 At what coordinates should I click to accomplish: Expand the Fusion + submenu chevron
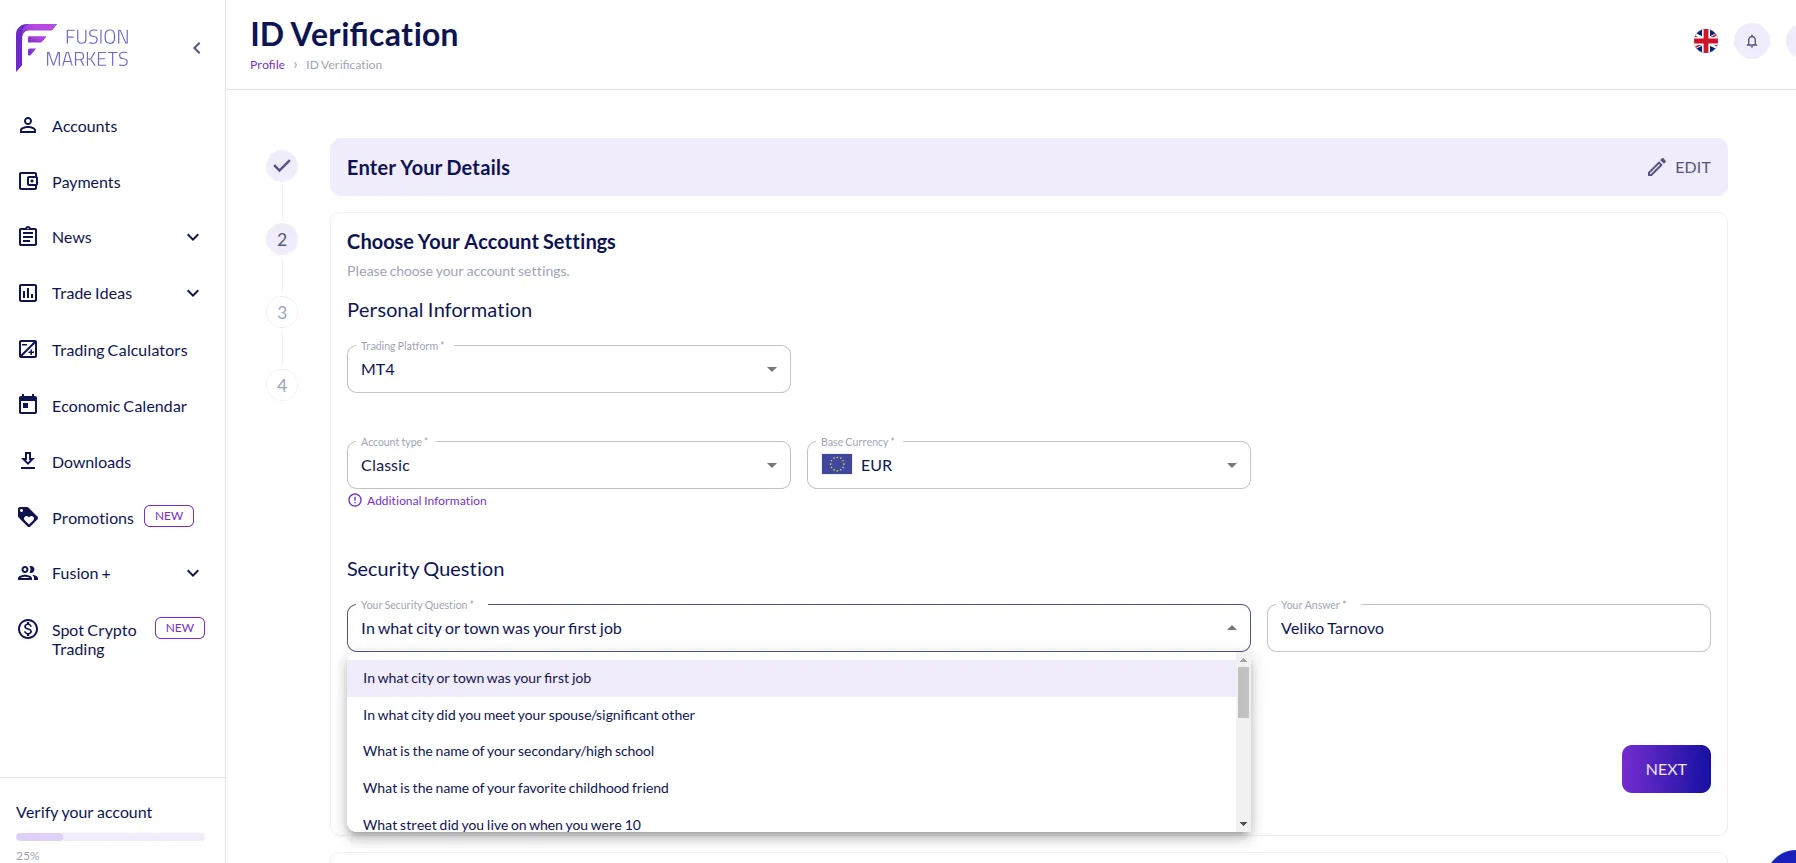193,573
